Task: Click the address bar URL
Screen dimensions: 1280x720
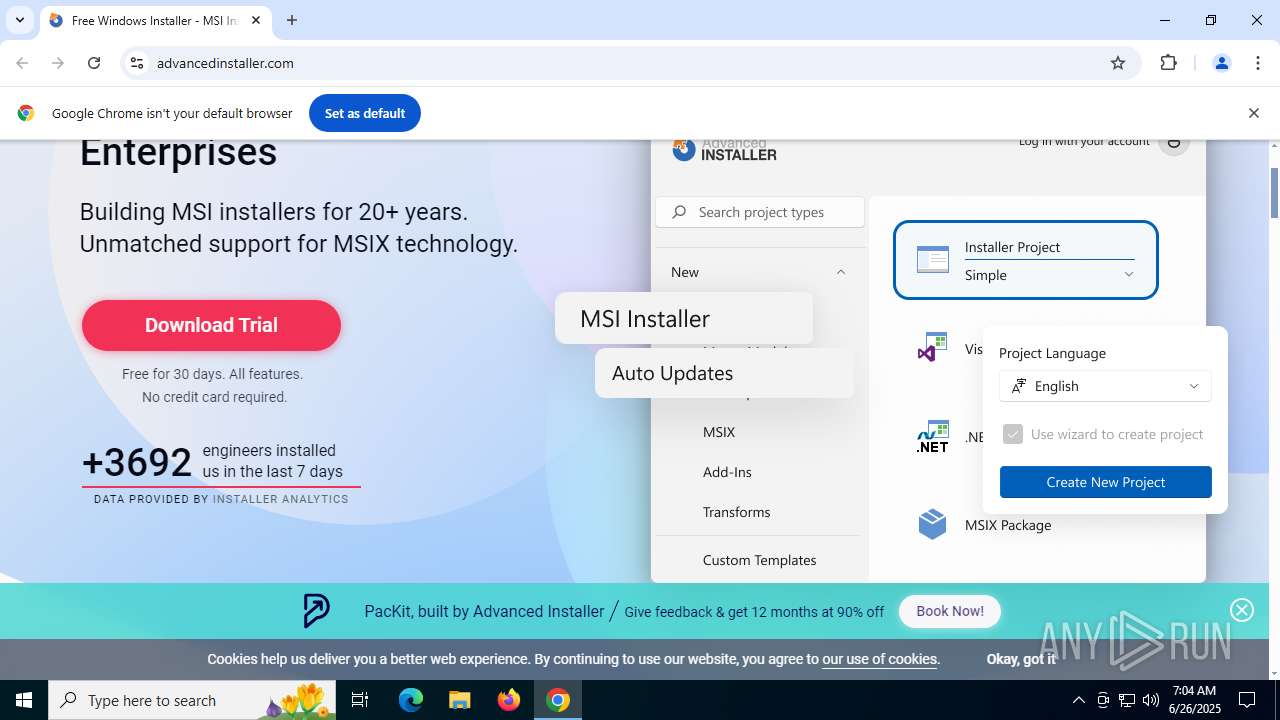Action: pyautogui.click(x=225, y=63)
